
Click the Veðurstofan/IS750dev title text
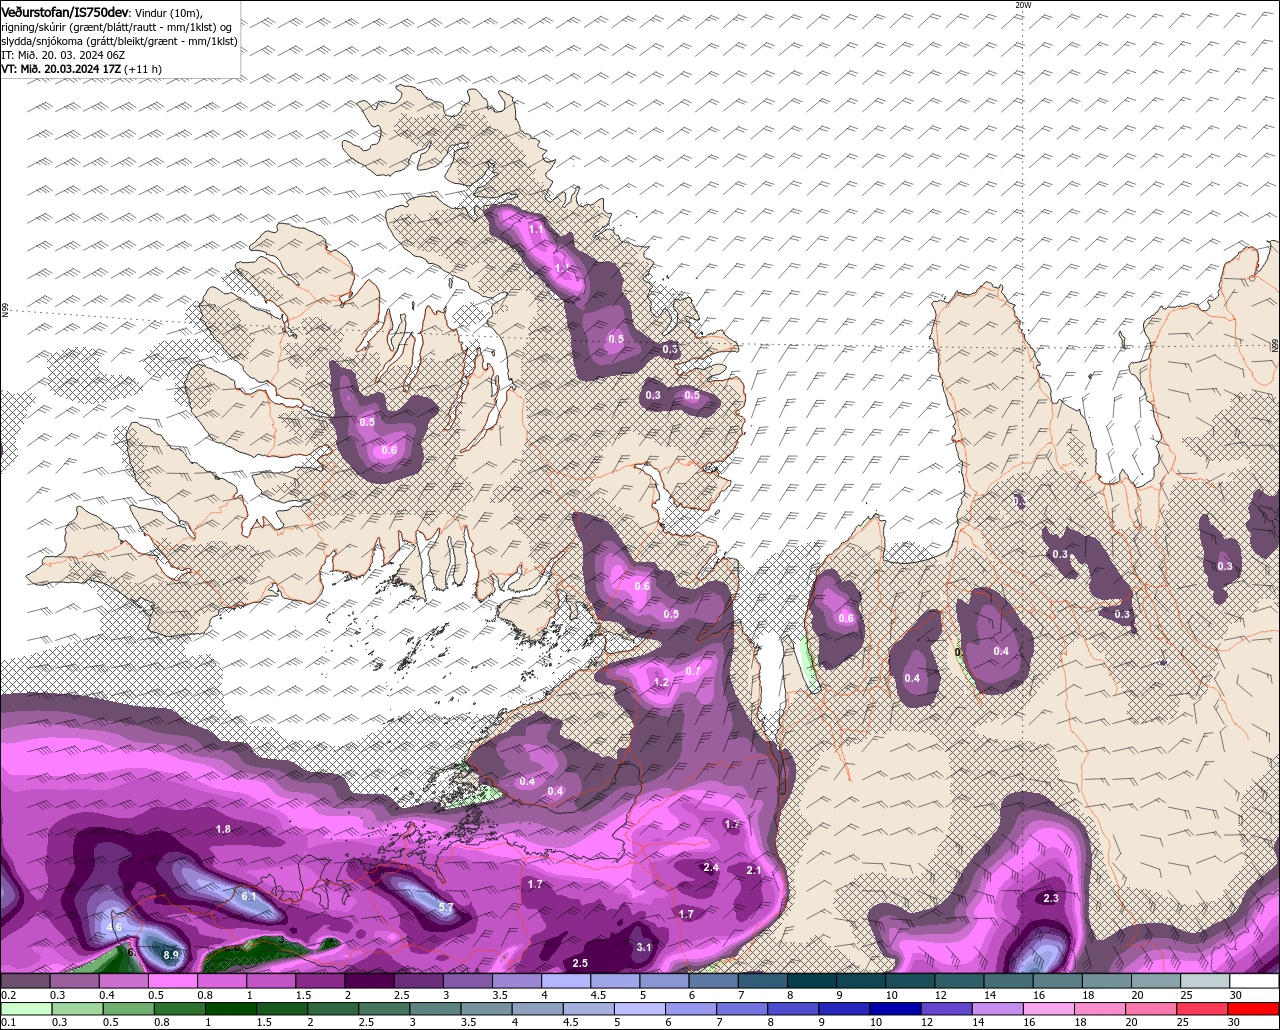pos(65,11)
